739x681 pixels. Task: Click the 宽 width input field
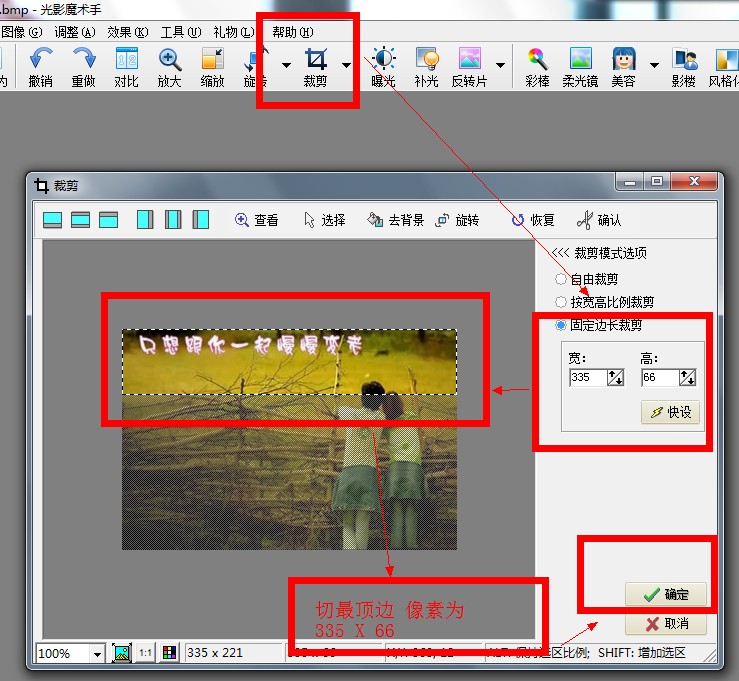588,377
